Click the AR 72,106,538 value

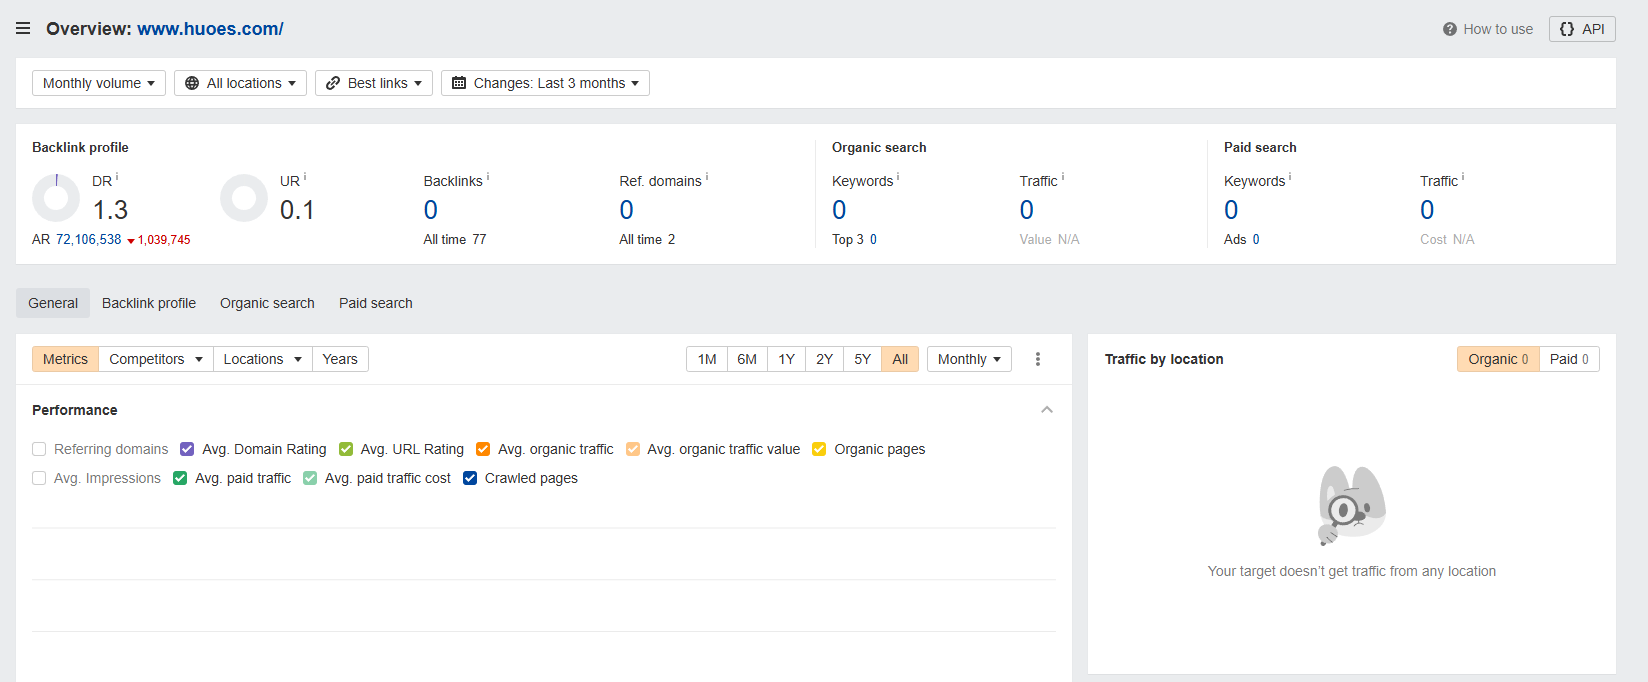[89, 240]
